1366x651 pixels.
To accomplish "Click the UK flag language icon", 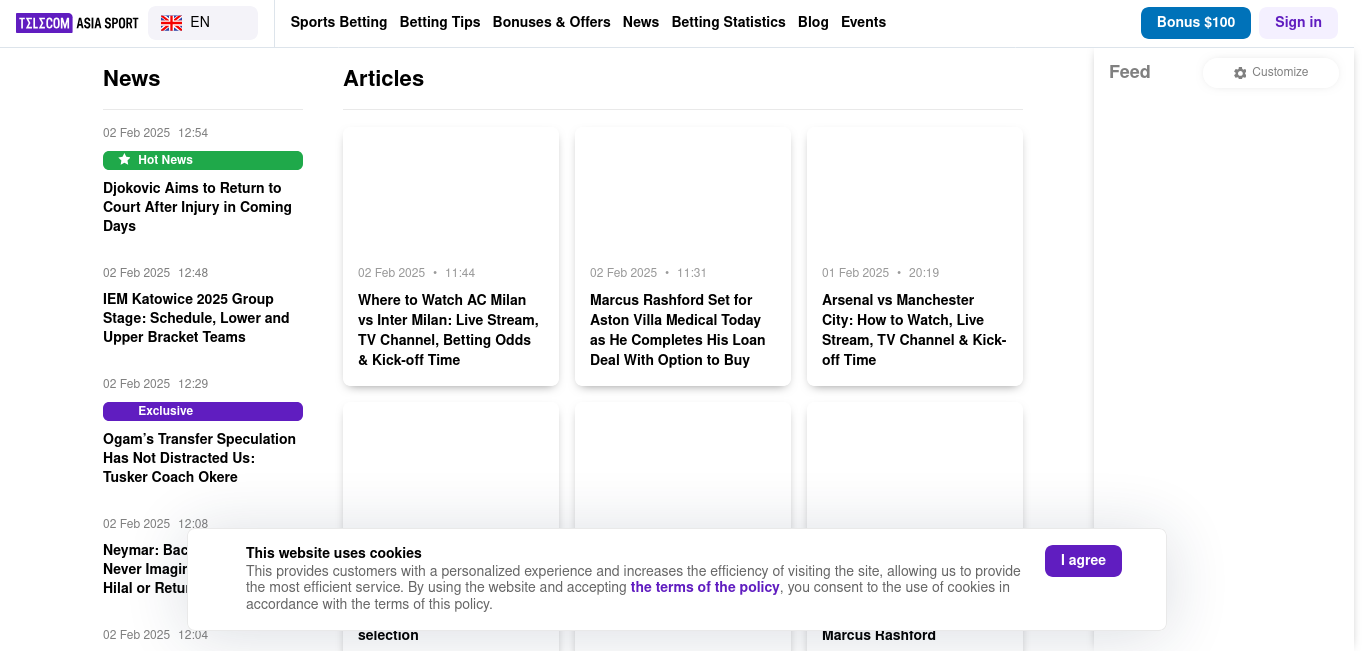I will (x=171, y=23).
